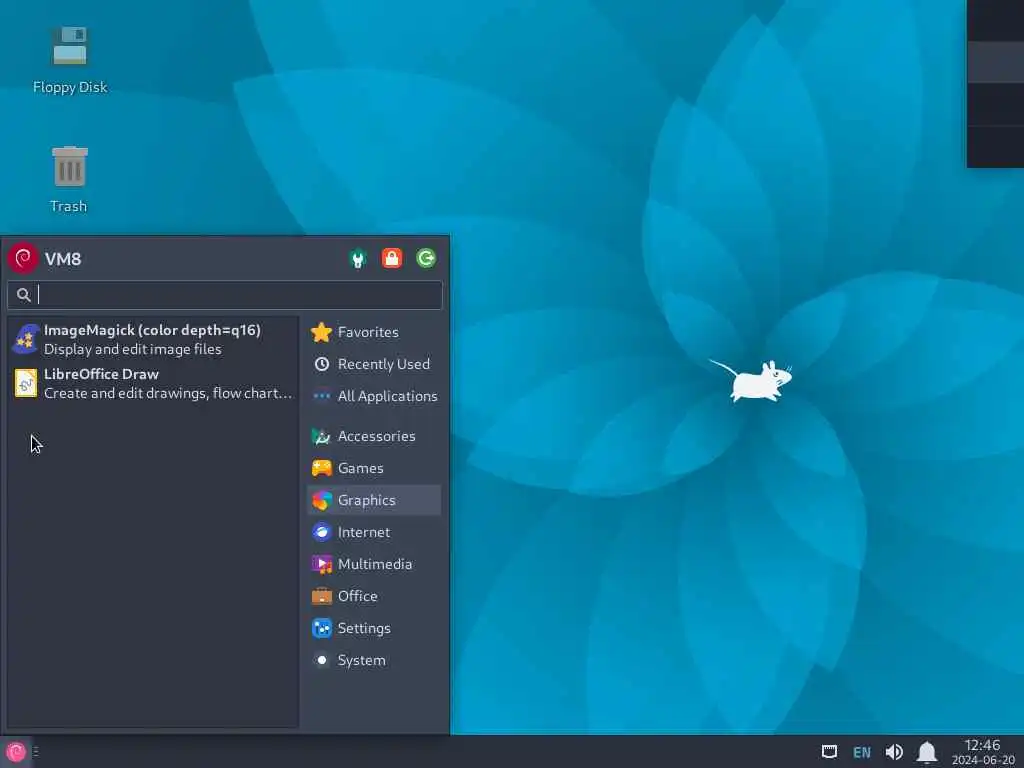Open the notifications bell icon
The width and height of the screenshot is (1024, 768).
point(927,752)
